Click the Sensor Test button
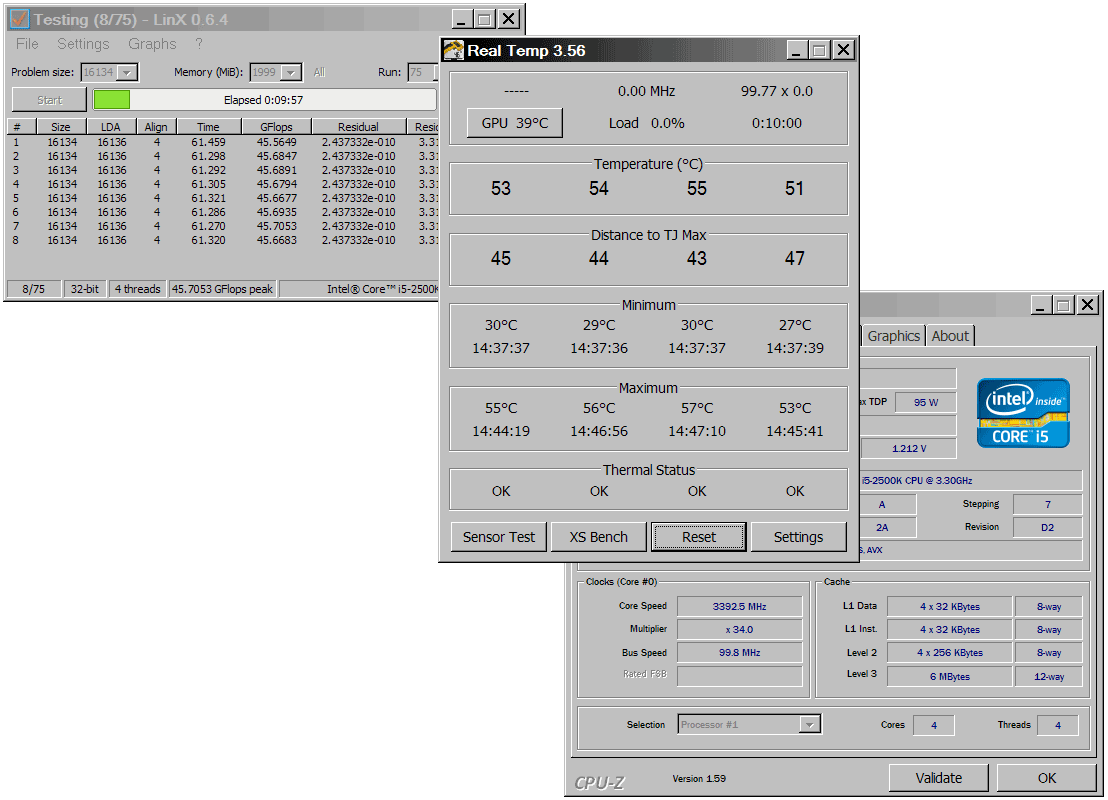The width and height of the screenshot is (1108, 800). [x=498, y=537]
